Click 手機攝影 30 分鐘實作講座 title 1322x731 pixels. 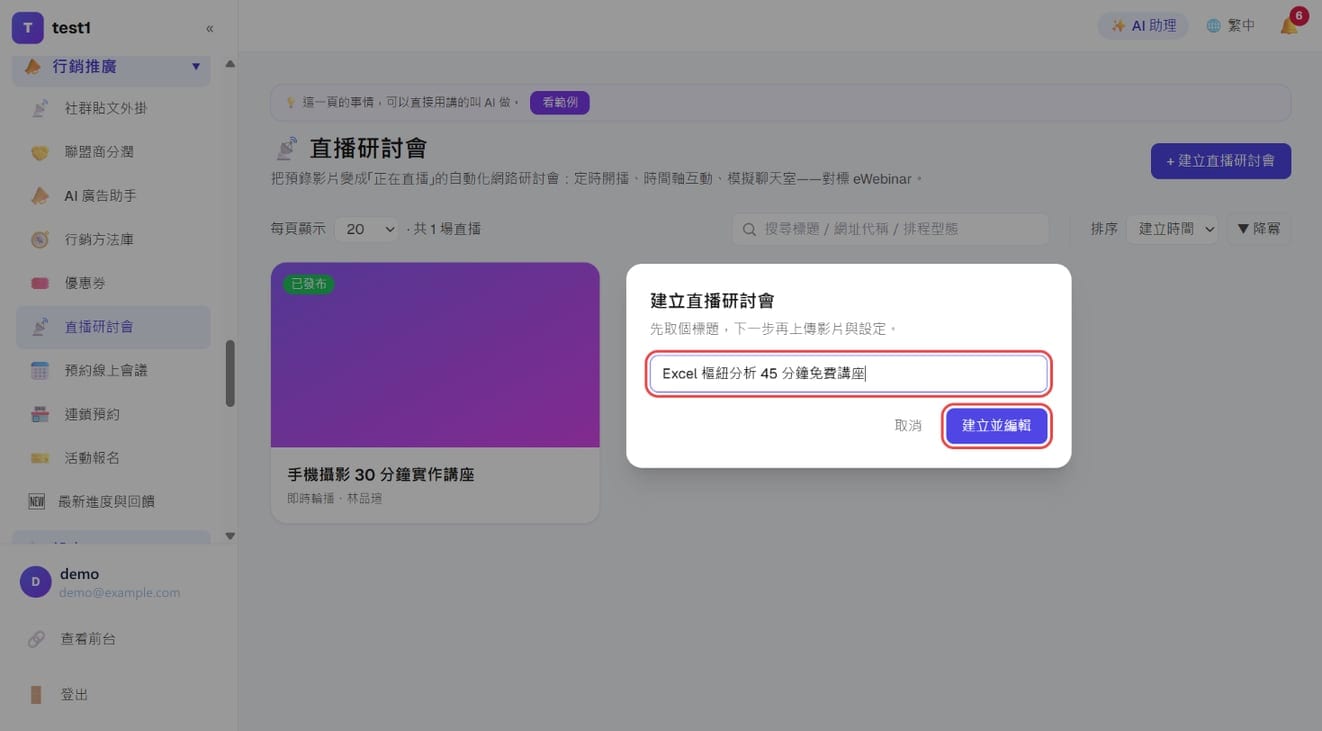pyautogui.click(x=380, y=475)
